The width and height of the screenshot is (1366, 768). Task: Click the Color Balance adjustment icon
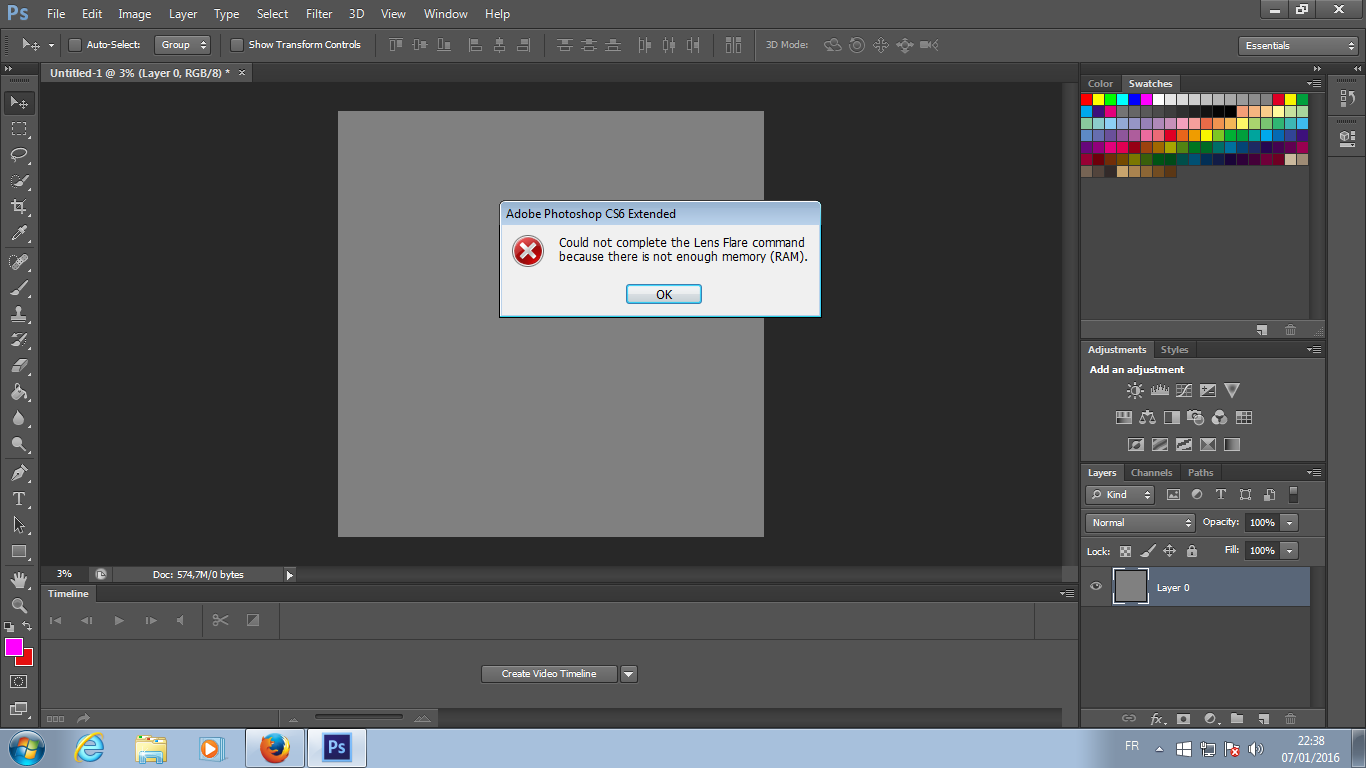(1147, 418)
